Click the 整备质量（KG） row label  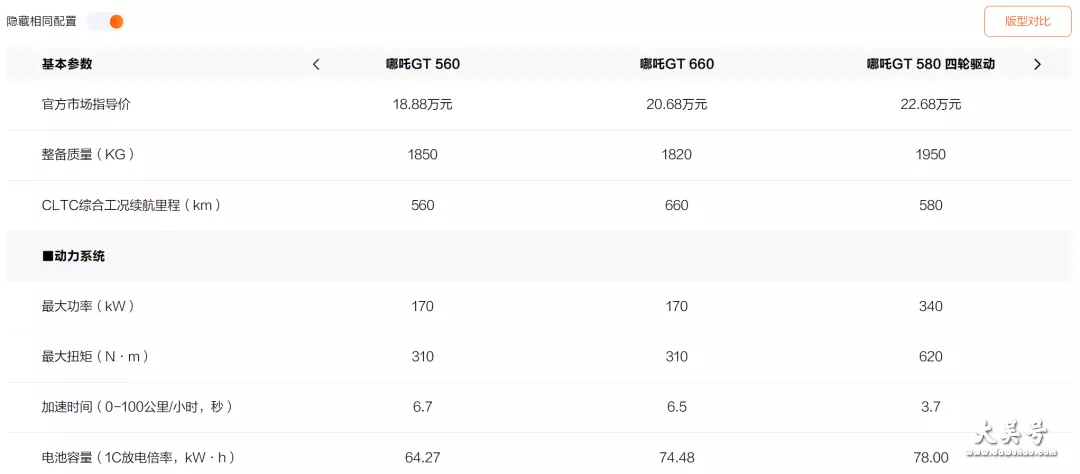(88, 155)
